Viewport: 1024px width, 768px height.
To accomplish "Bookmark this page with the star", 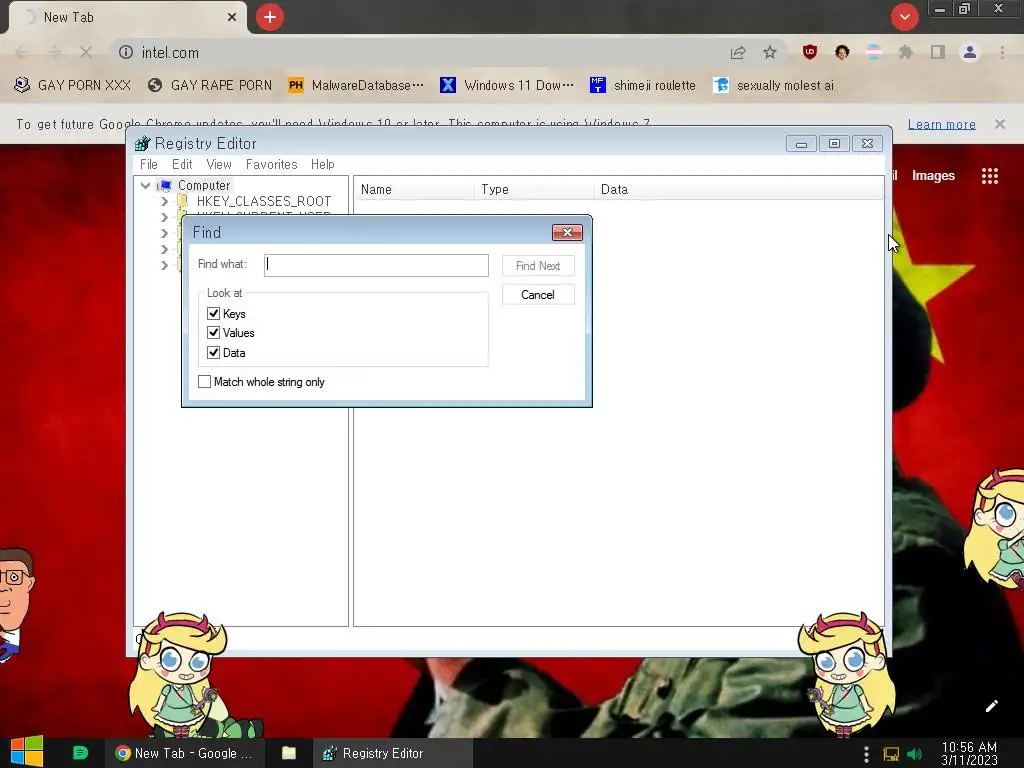I will click(x=770, y=52).
